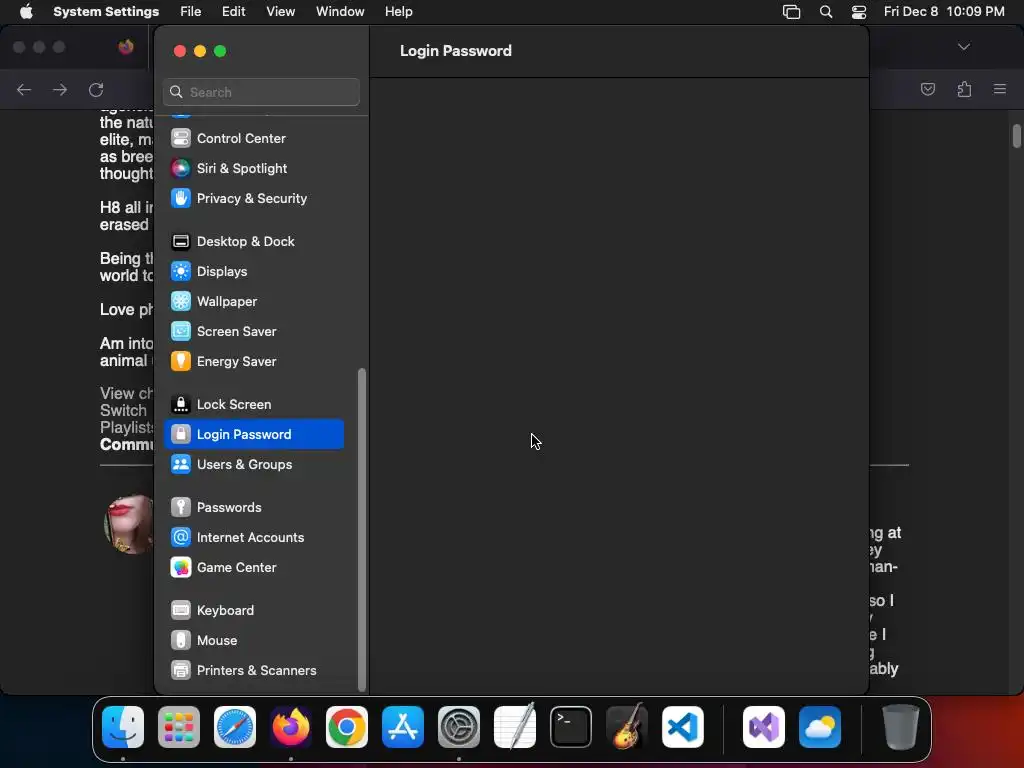Show the date and time notification panel
This screenshot has height=768, width=1024.
944,12
